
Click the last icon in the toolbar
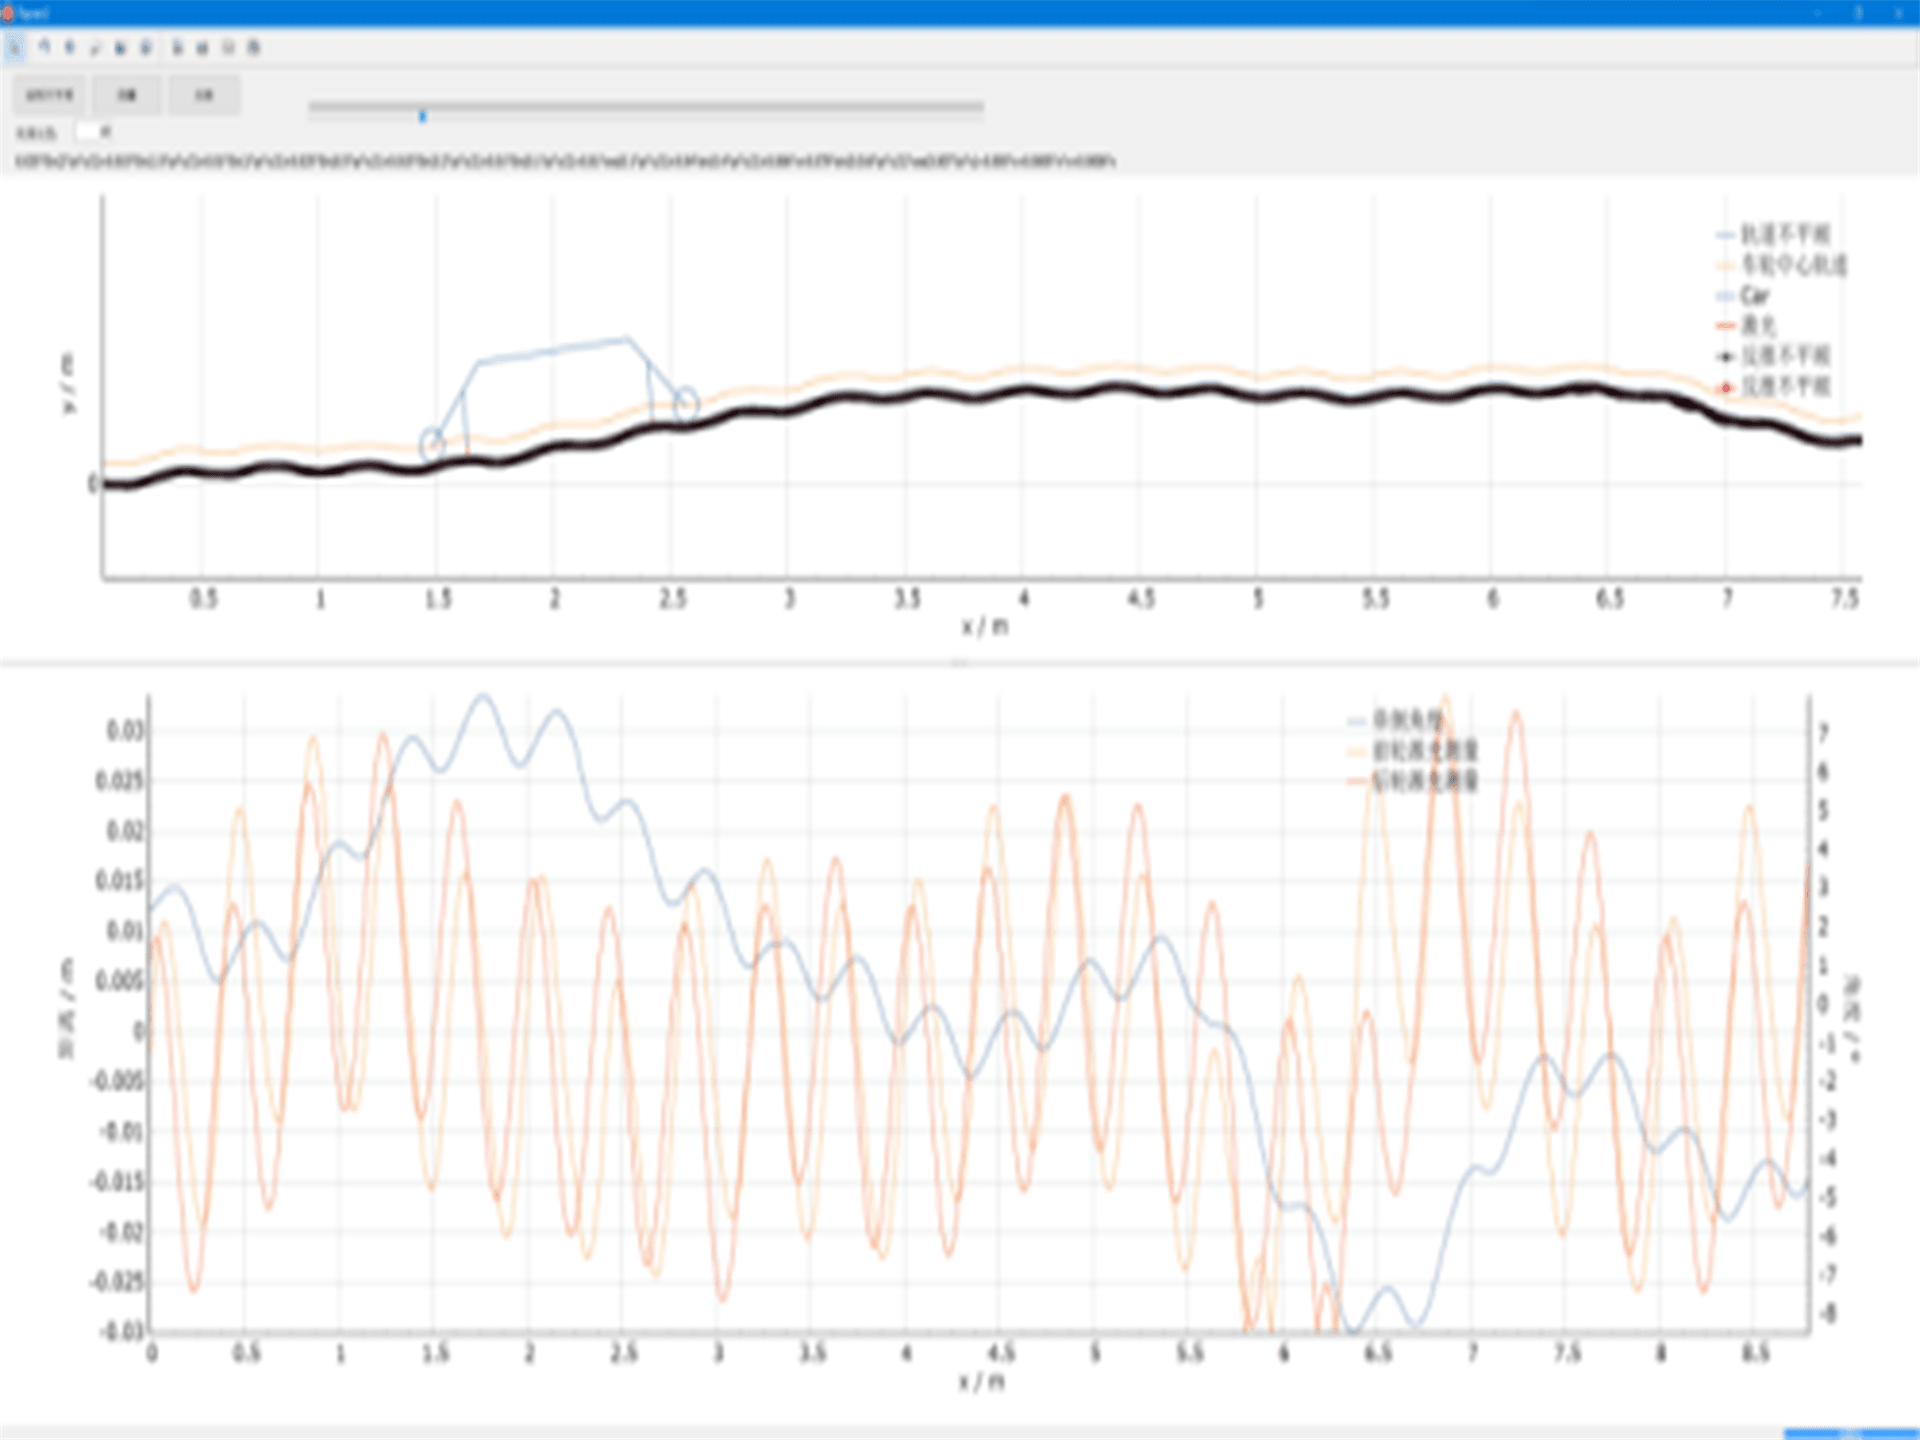click(x=254, y=47)
